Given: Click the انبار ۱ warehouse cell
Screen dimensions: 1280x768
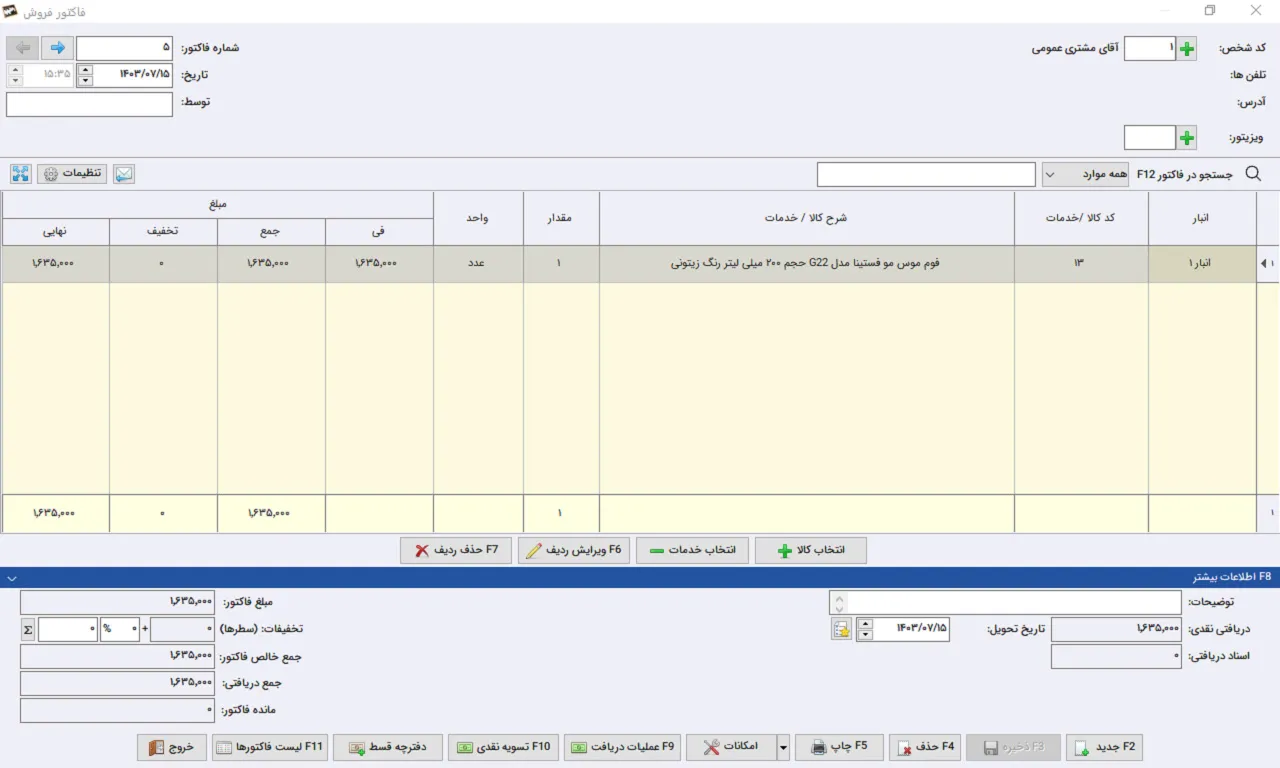Looking at the screenshot, I should [1202, 264].
